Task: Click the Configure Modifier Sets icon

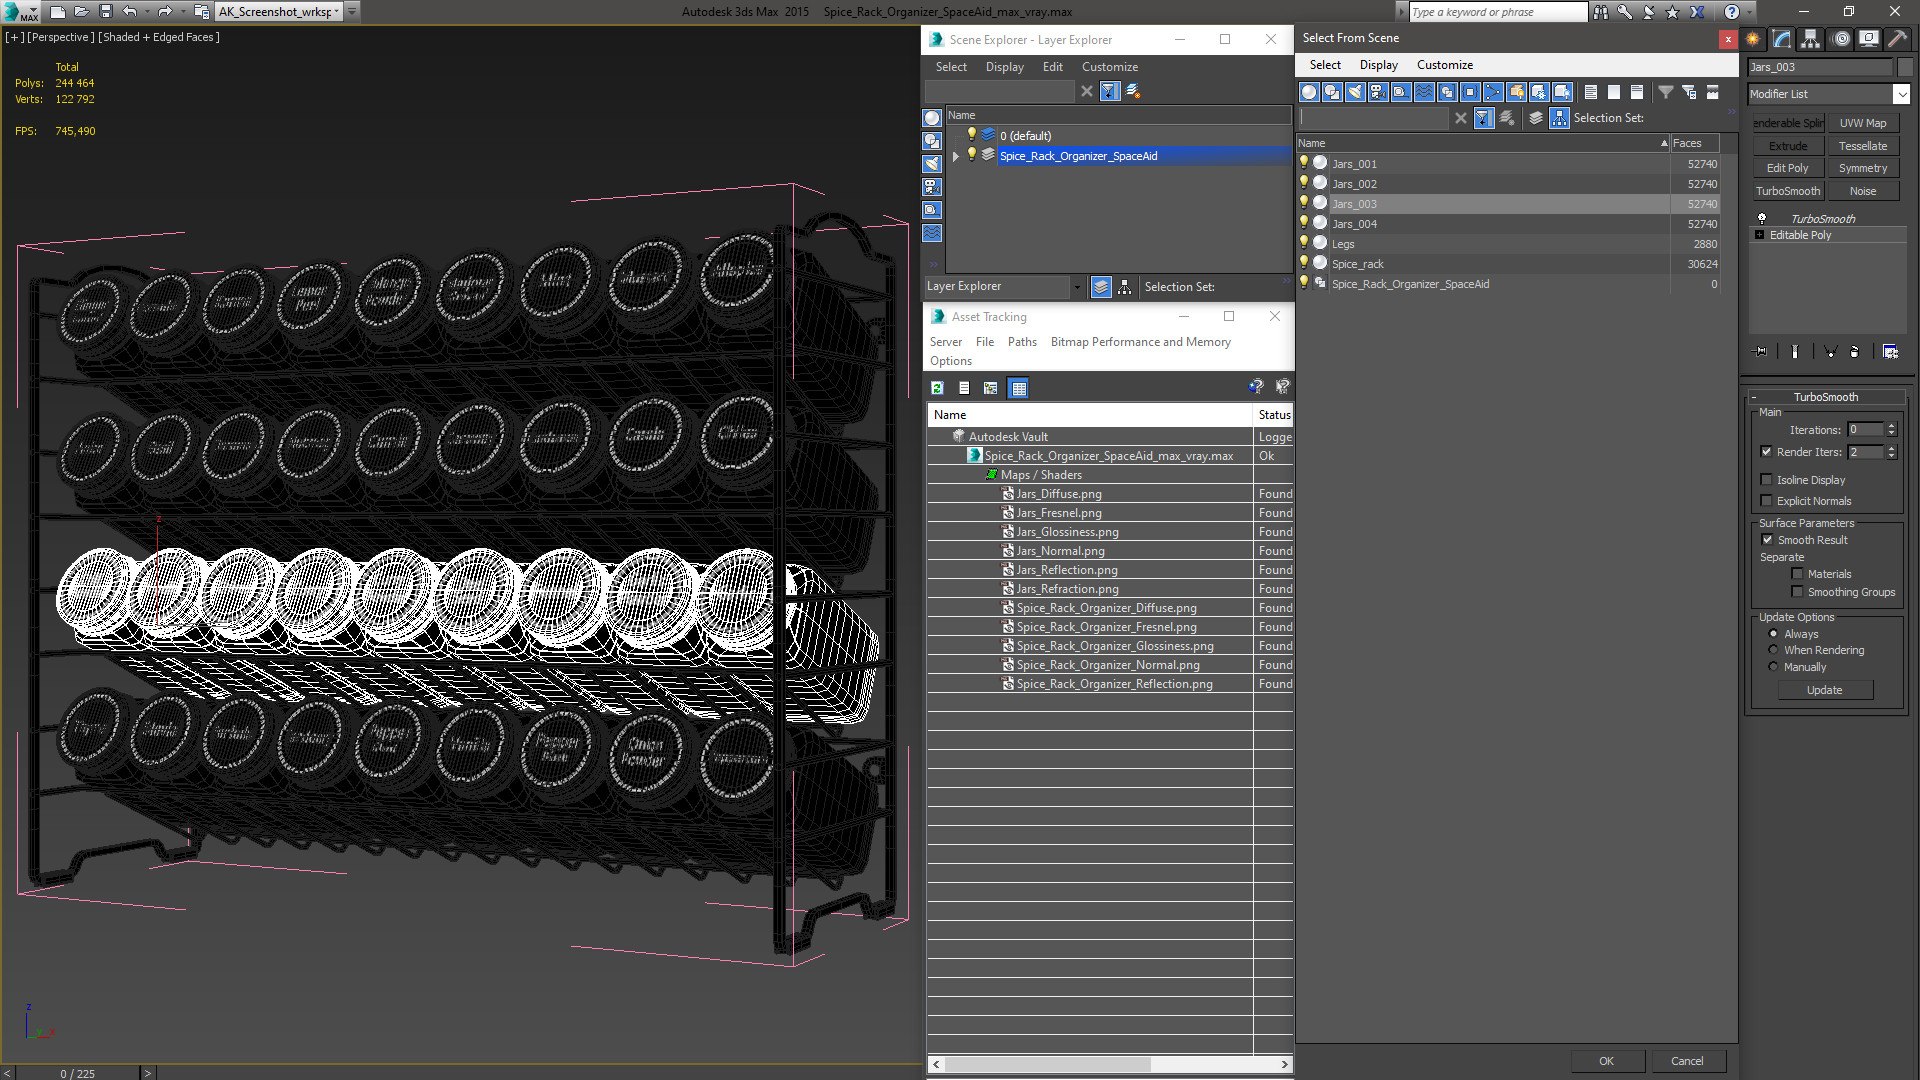Action: (x=1890, y=352)
